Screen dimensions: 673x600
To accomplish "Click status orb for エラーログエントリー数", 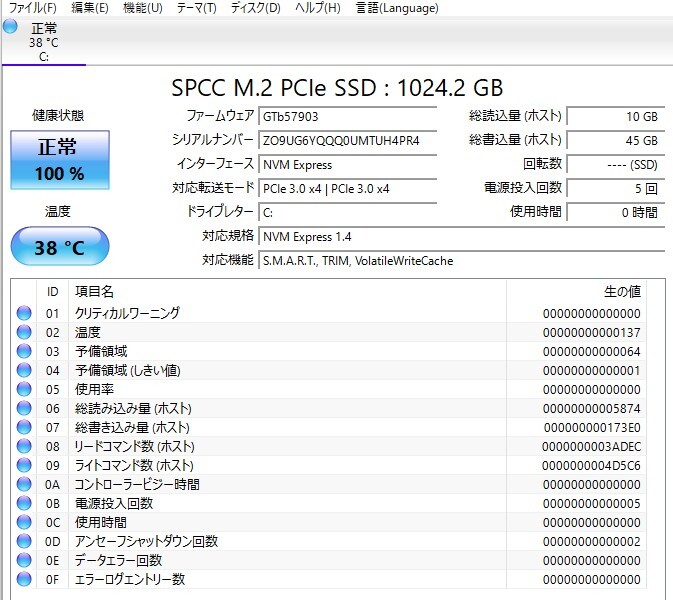I will [24, 579].
